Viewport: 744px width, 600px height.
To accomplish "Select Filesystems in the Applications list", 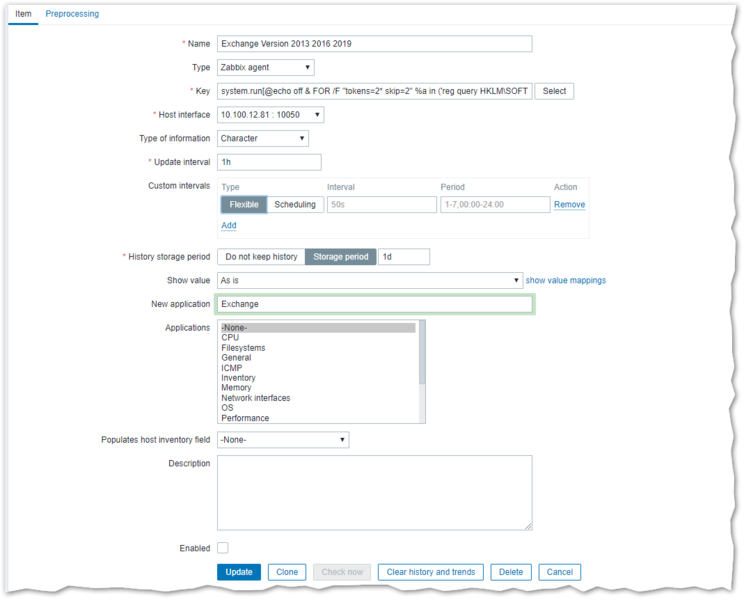I will tap(243, 348).
